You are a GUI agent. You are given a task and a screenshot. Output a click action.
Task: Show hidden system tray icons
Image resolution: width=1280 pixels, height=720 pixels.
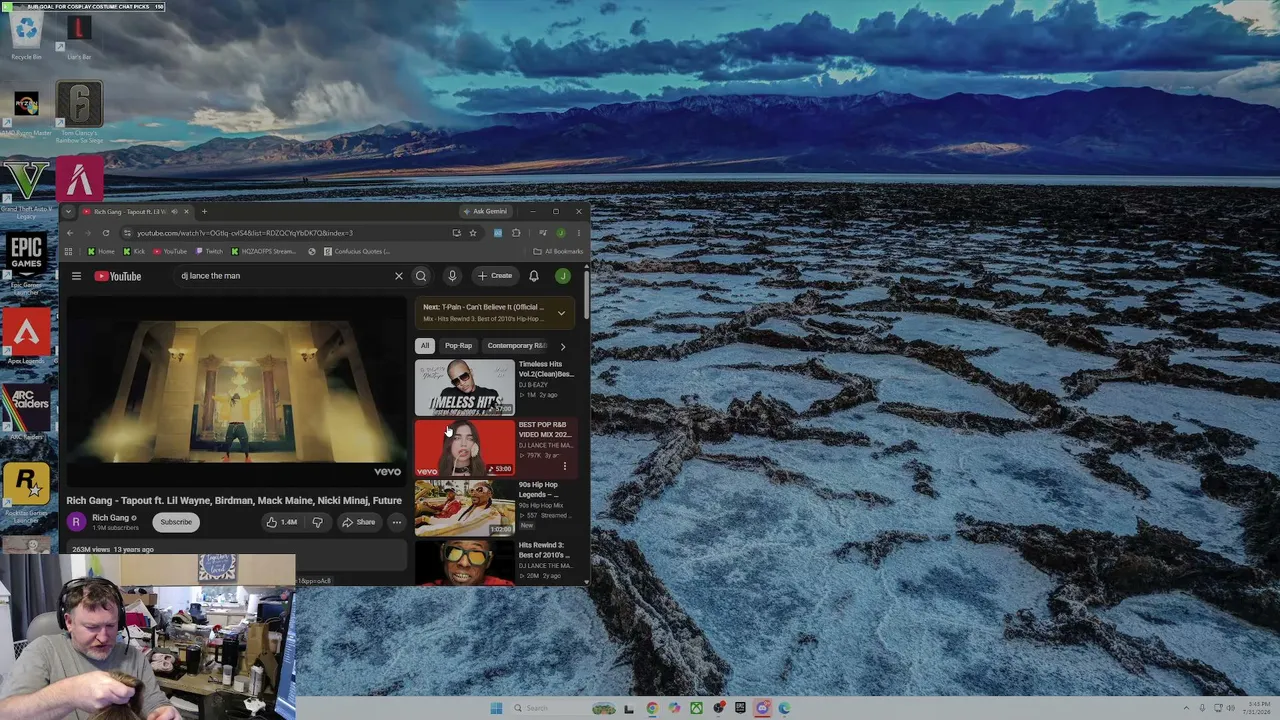tap(1187, 708)
